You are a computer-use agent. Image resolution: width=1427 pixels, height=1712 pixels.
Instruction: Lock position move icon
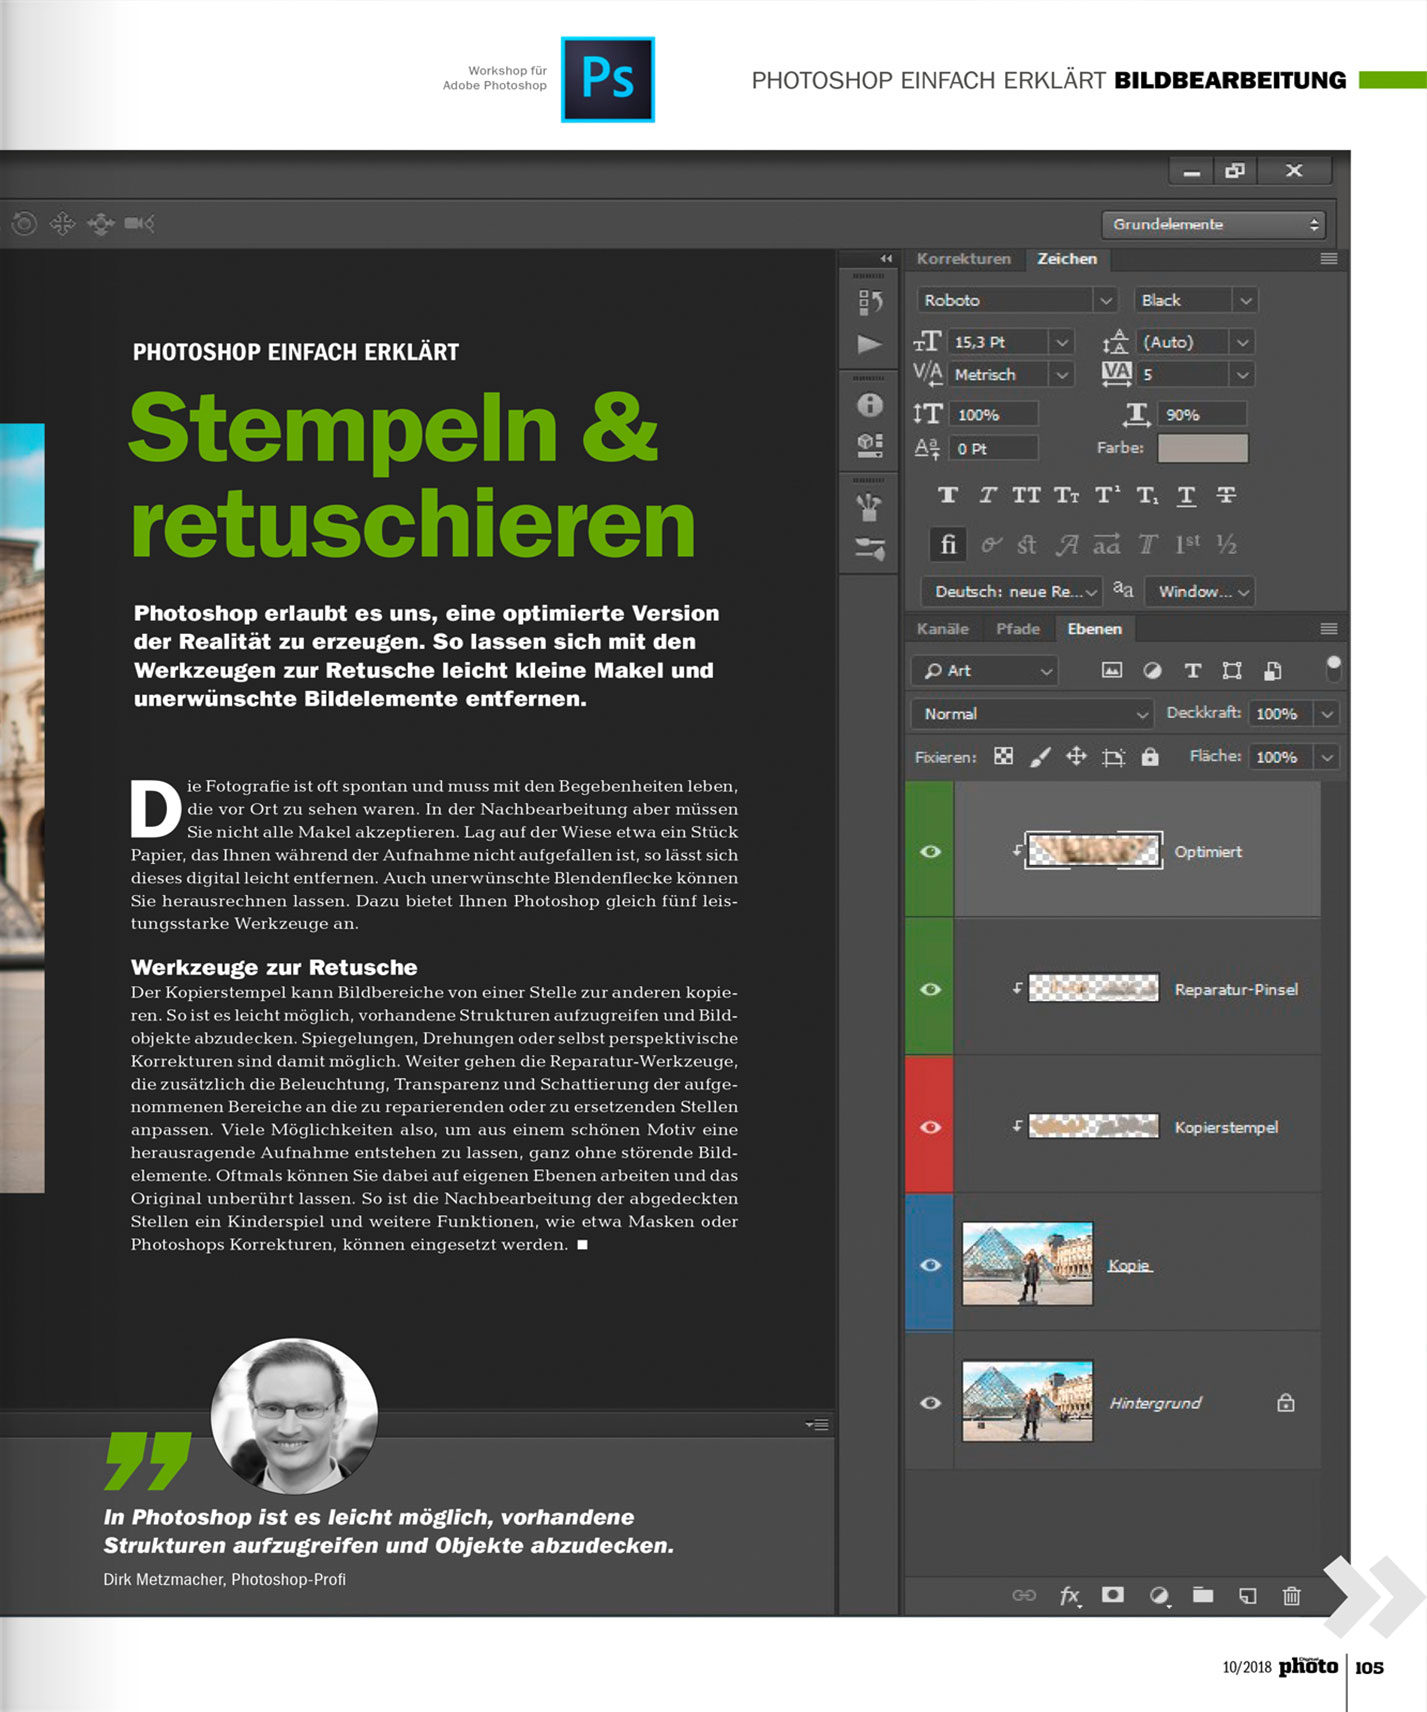[x=1076, y=757]
